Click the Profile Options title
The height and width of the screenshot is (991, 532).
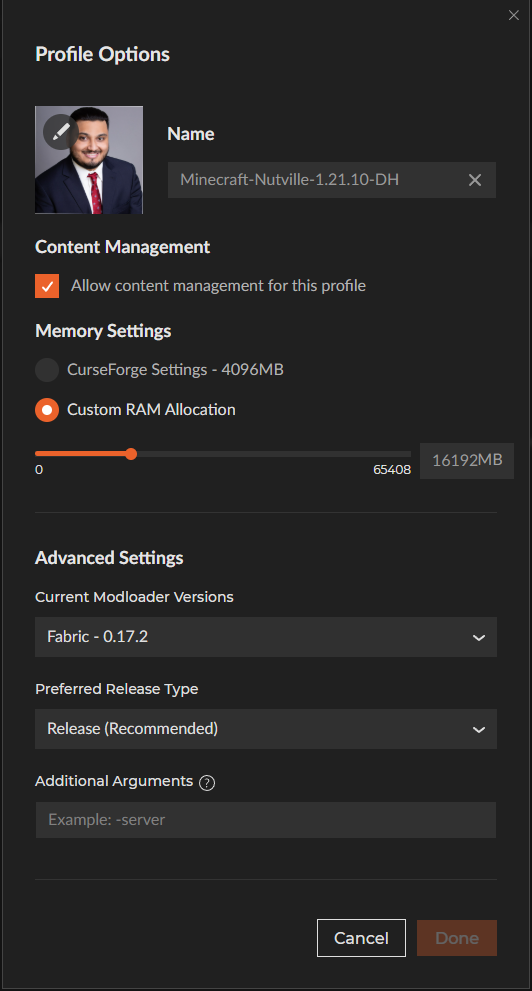[102, 54]
